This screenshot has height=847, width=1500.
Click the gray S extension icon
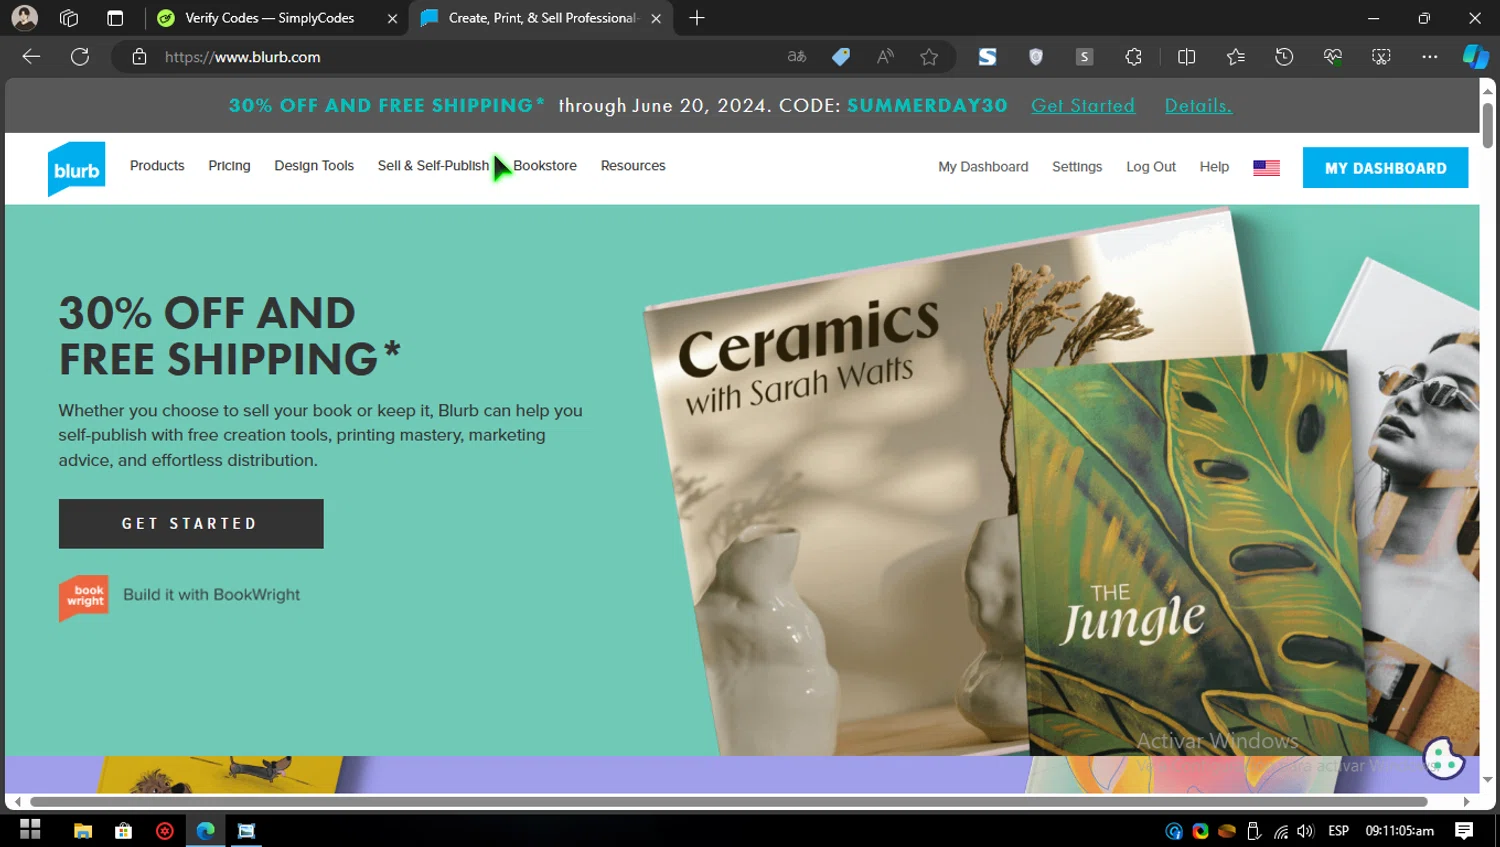1084,57
